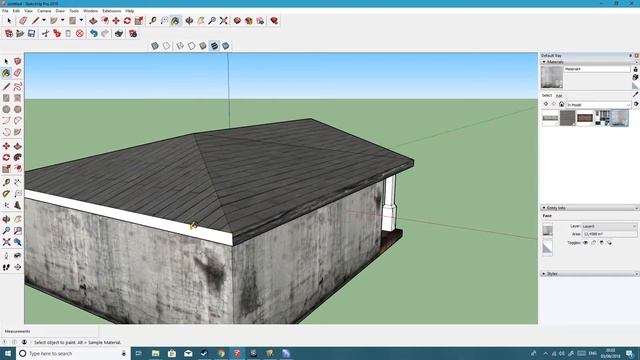Select the Move tool in top toolbar
The image size is (640, 360).
pos(116,20)
